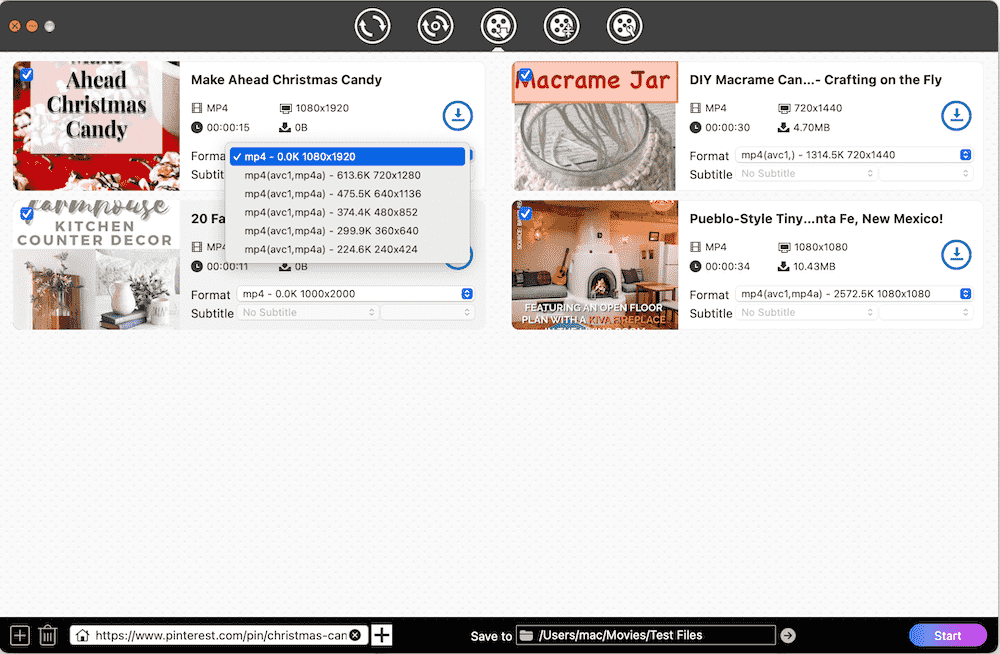Screen dimensions: 1000x654
Task: Click the 10.43MB file size text
Action: [x=814, y=267]
